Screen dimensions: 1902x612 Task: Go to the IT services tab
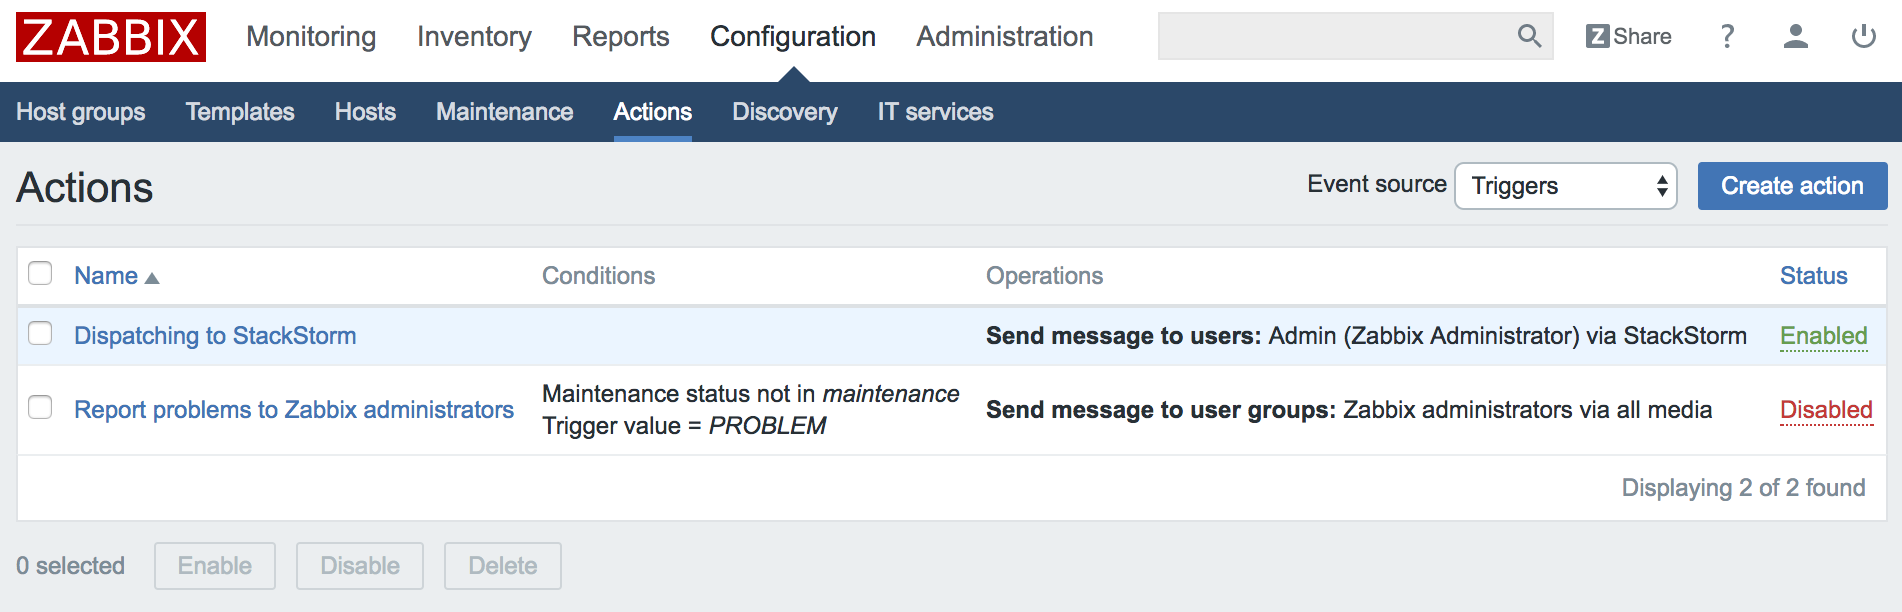coord(935,112)
